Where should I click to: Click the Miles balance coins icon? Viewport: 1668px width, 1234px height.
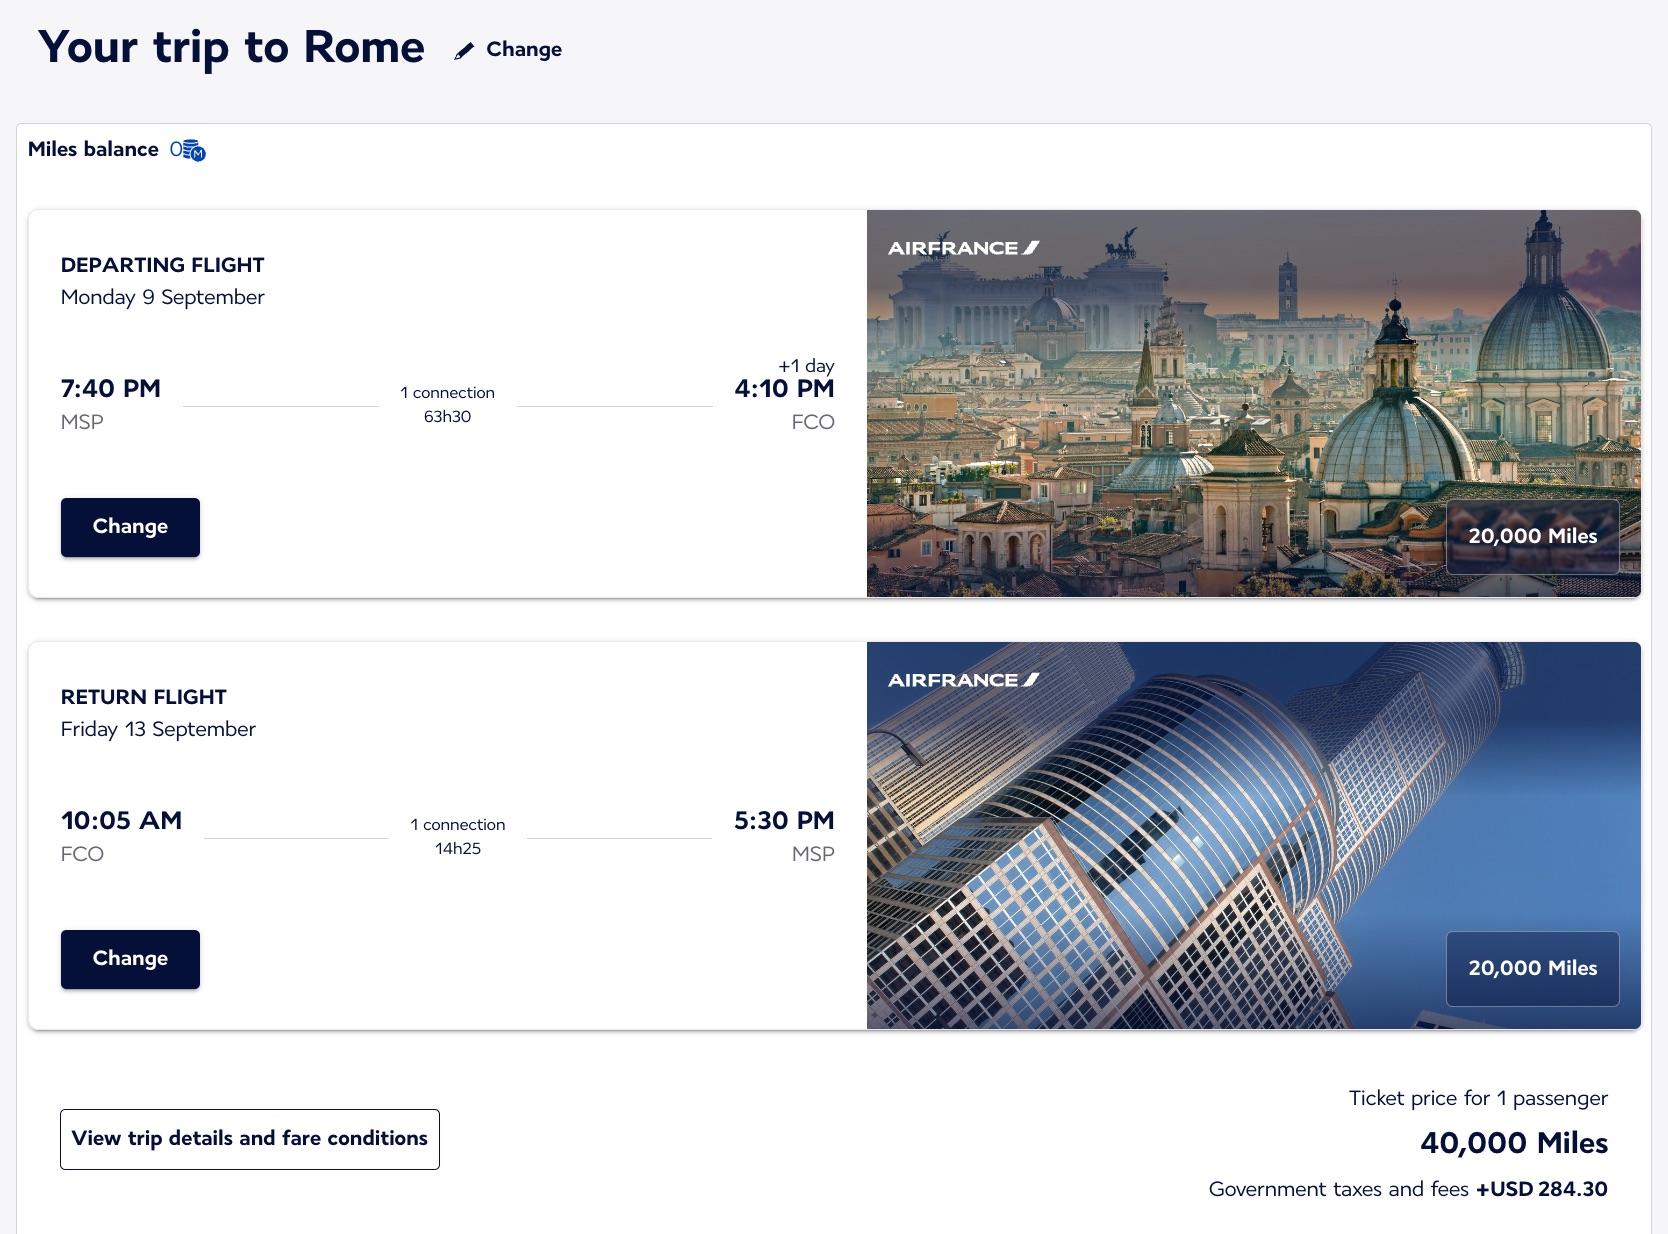tap(188, 150)
